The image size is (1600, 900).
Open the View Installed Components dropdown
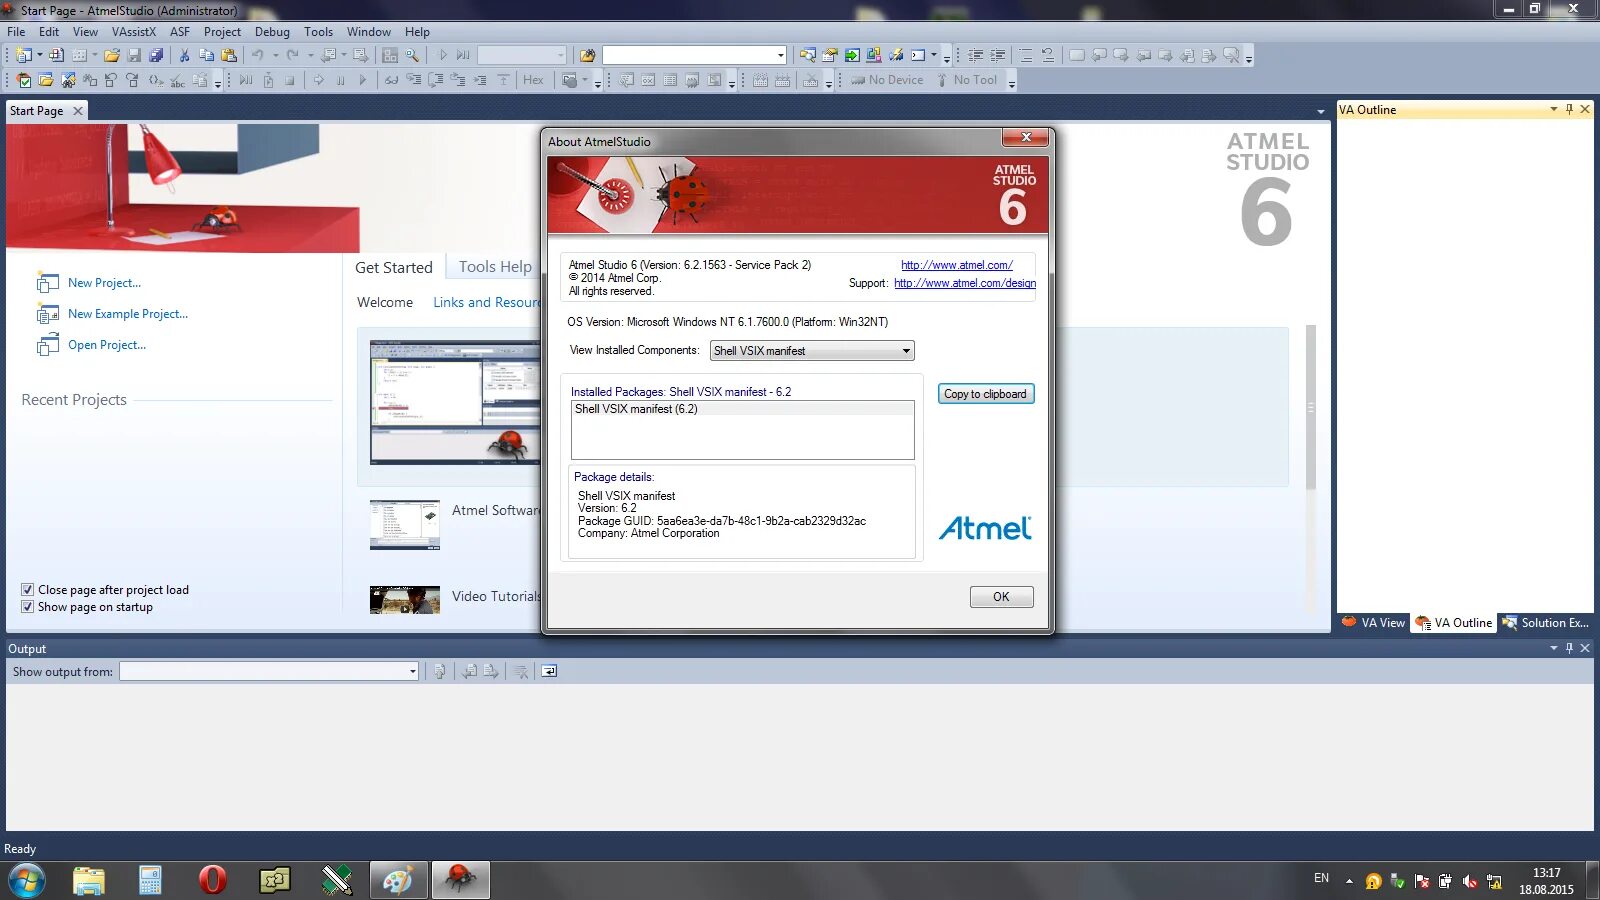(x=812, y=351)
